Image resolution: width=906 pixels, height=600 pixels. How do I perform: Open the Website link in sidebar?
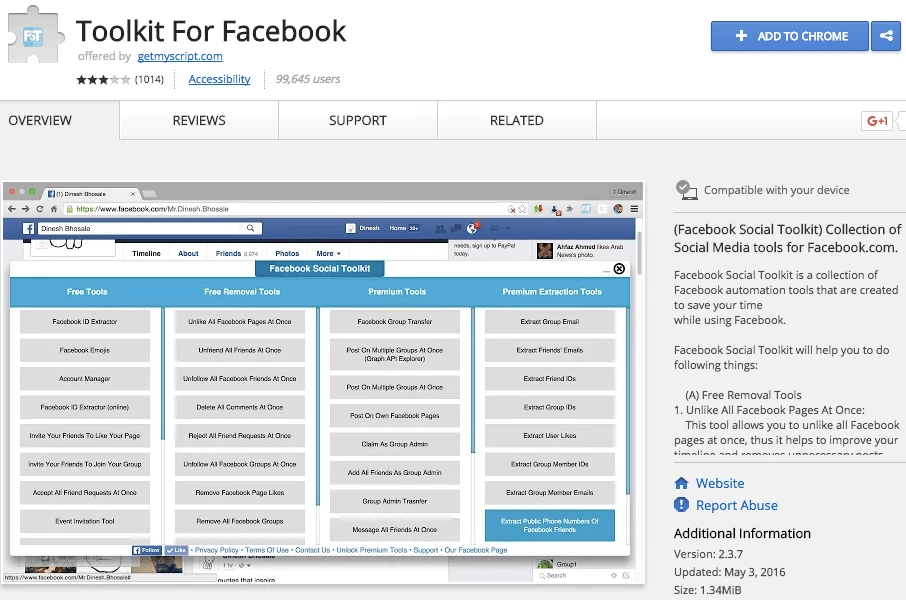point(720,483)
